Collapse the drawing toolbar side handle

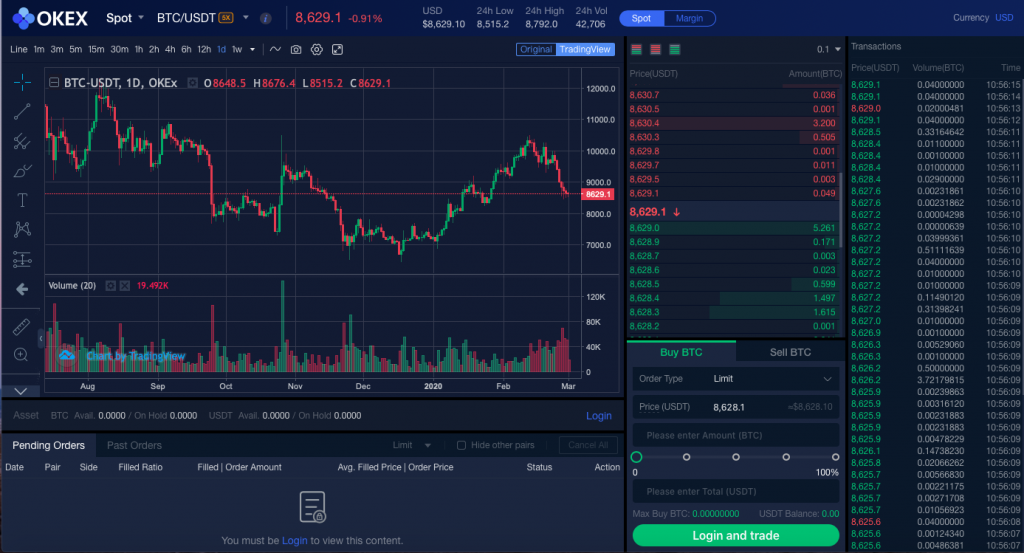point(40,338)
